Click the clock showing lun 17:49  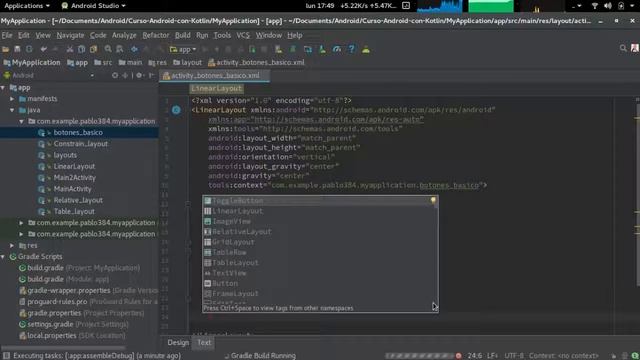[320, 6]
